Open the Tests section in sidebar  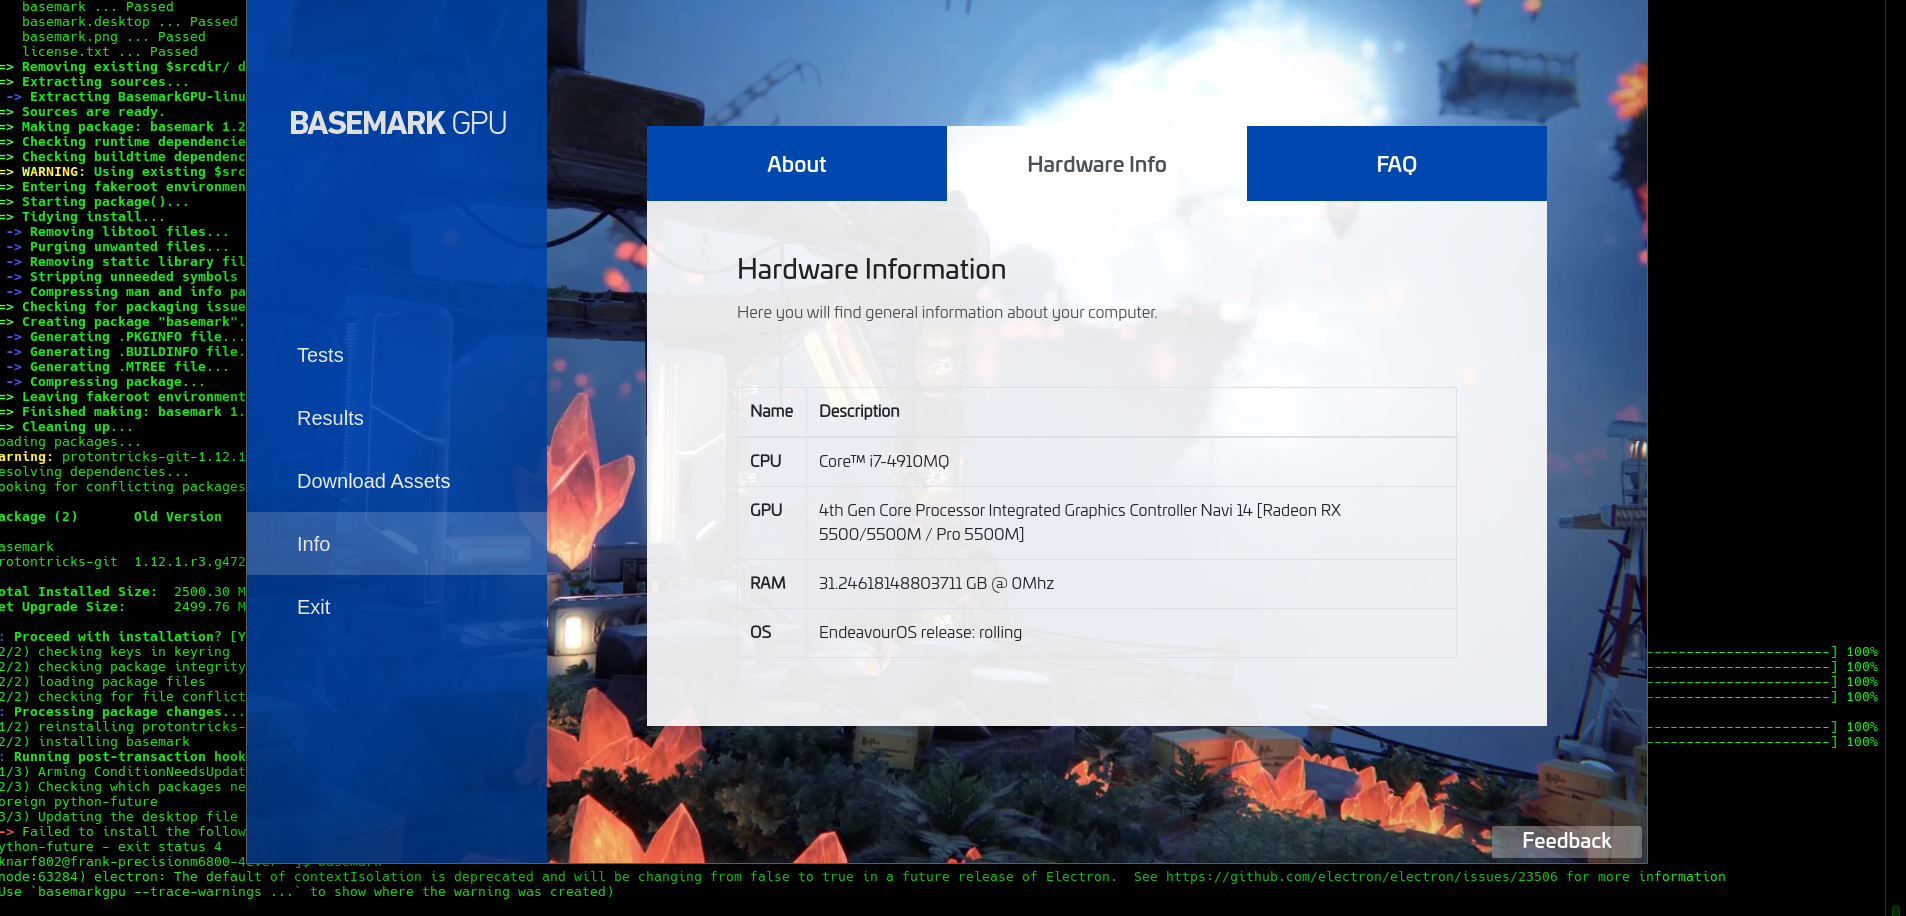point(320,355)
